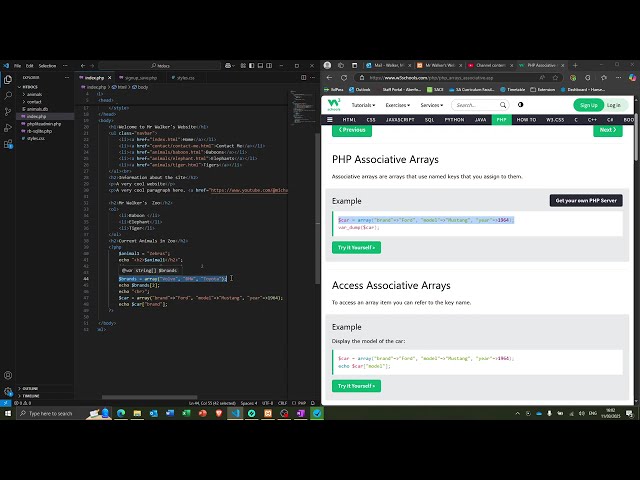Open the Explorer view in VS Code activity bar
Viewport: 640px width, 480px height.
pyautogui.click(x=8, y=80)
